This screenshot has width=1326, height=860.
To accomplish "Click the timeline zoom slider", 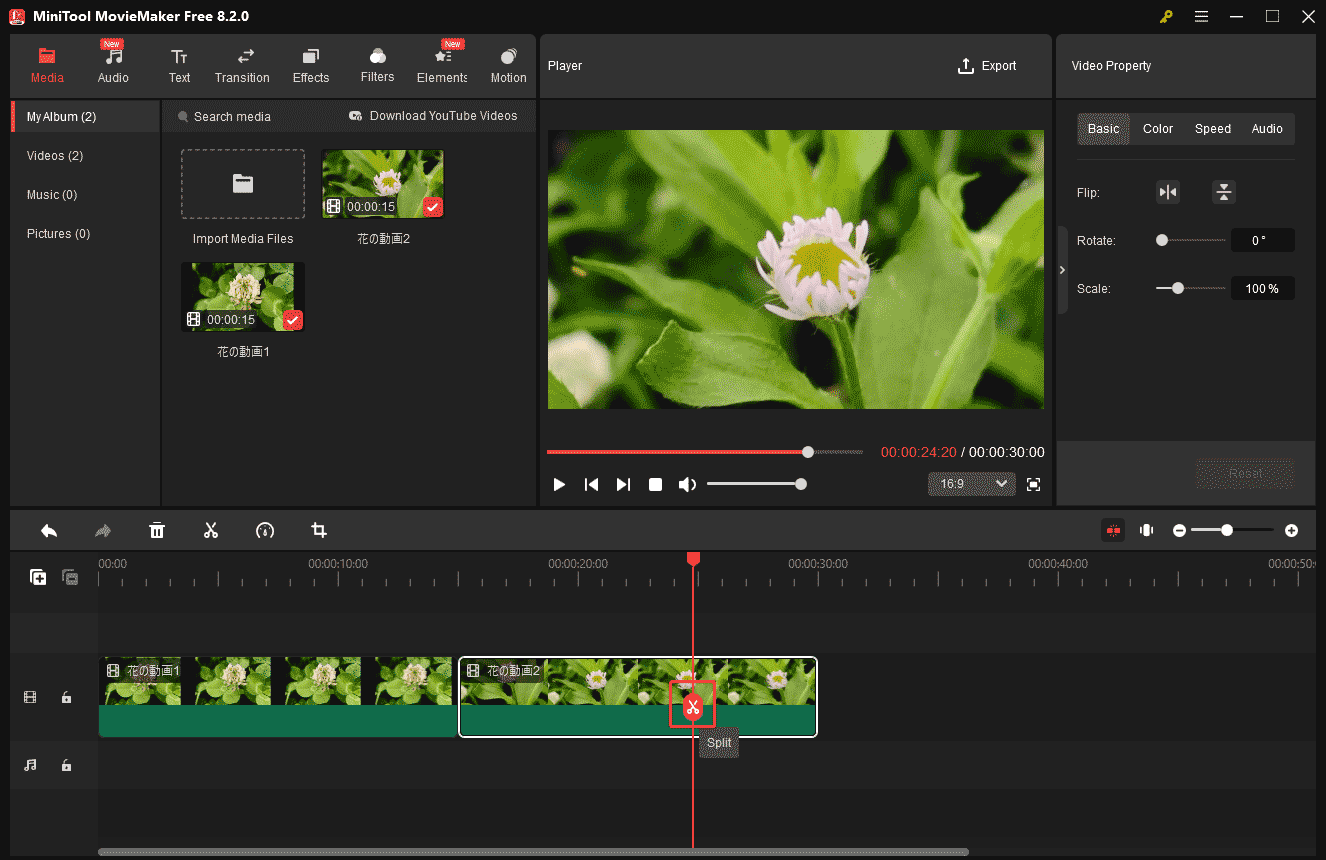I will pyautogui.click(x=1232, y=530).
